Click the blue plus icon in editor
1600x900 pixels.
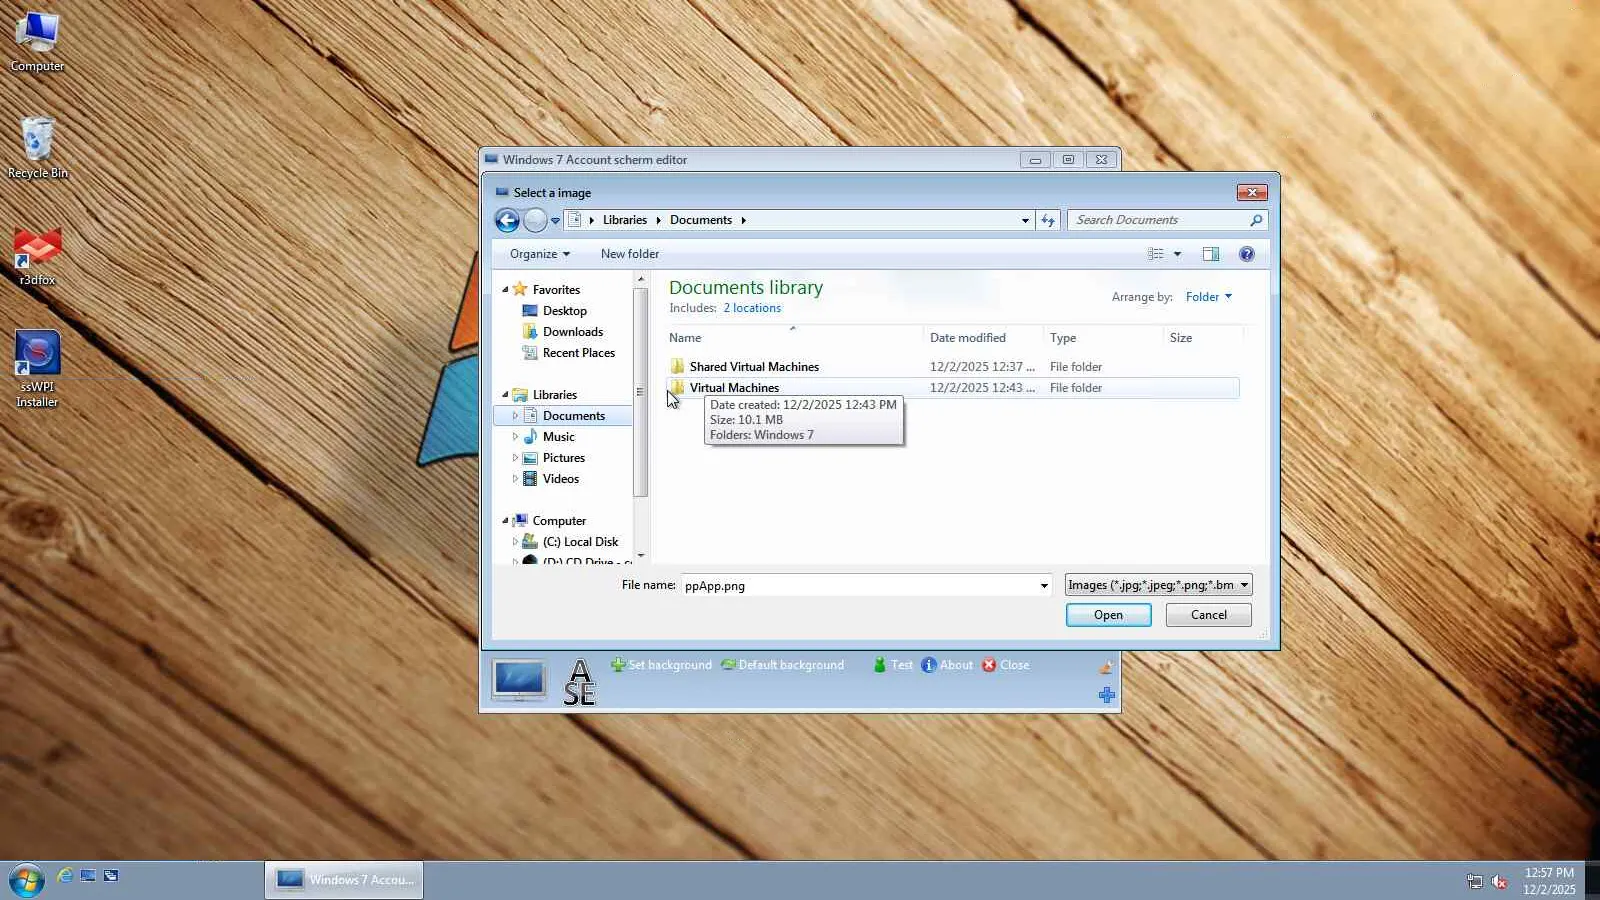(1106, 695)
